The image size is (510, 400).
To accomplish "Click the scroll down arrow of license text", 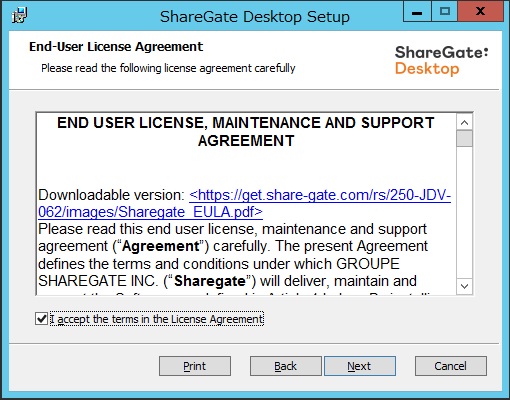I will click(x=464, y=286).
